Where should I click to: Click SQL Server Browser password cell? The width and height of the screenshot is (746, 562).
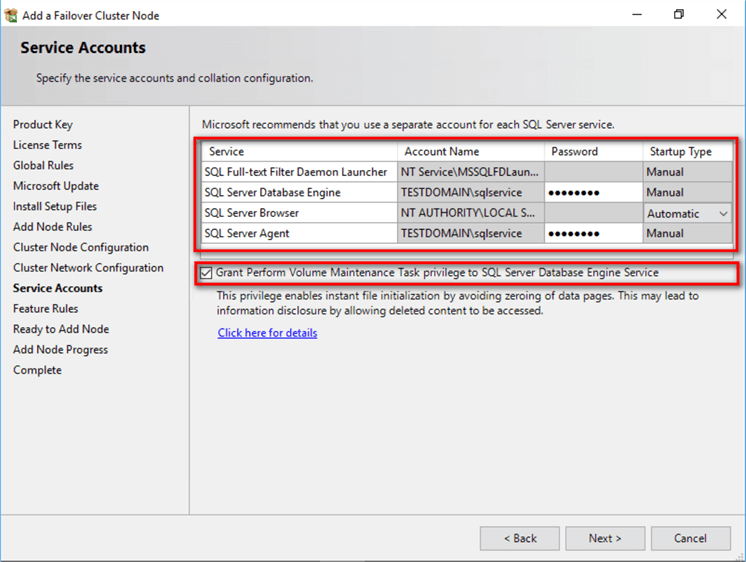coord(593,213)
